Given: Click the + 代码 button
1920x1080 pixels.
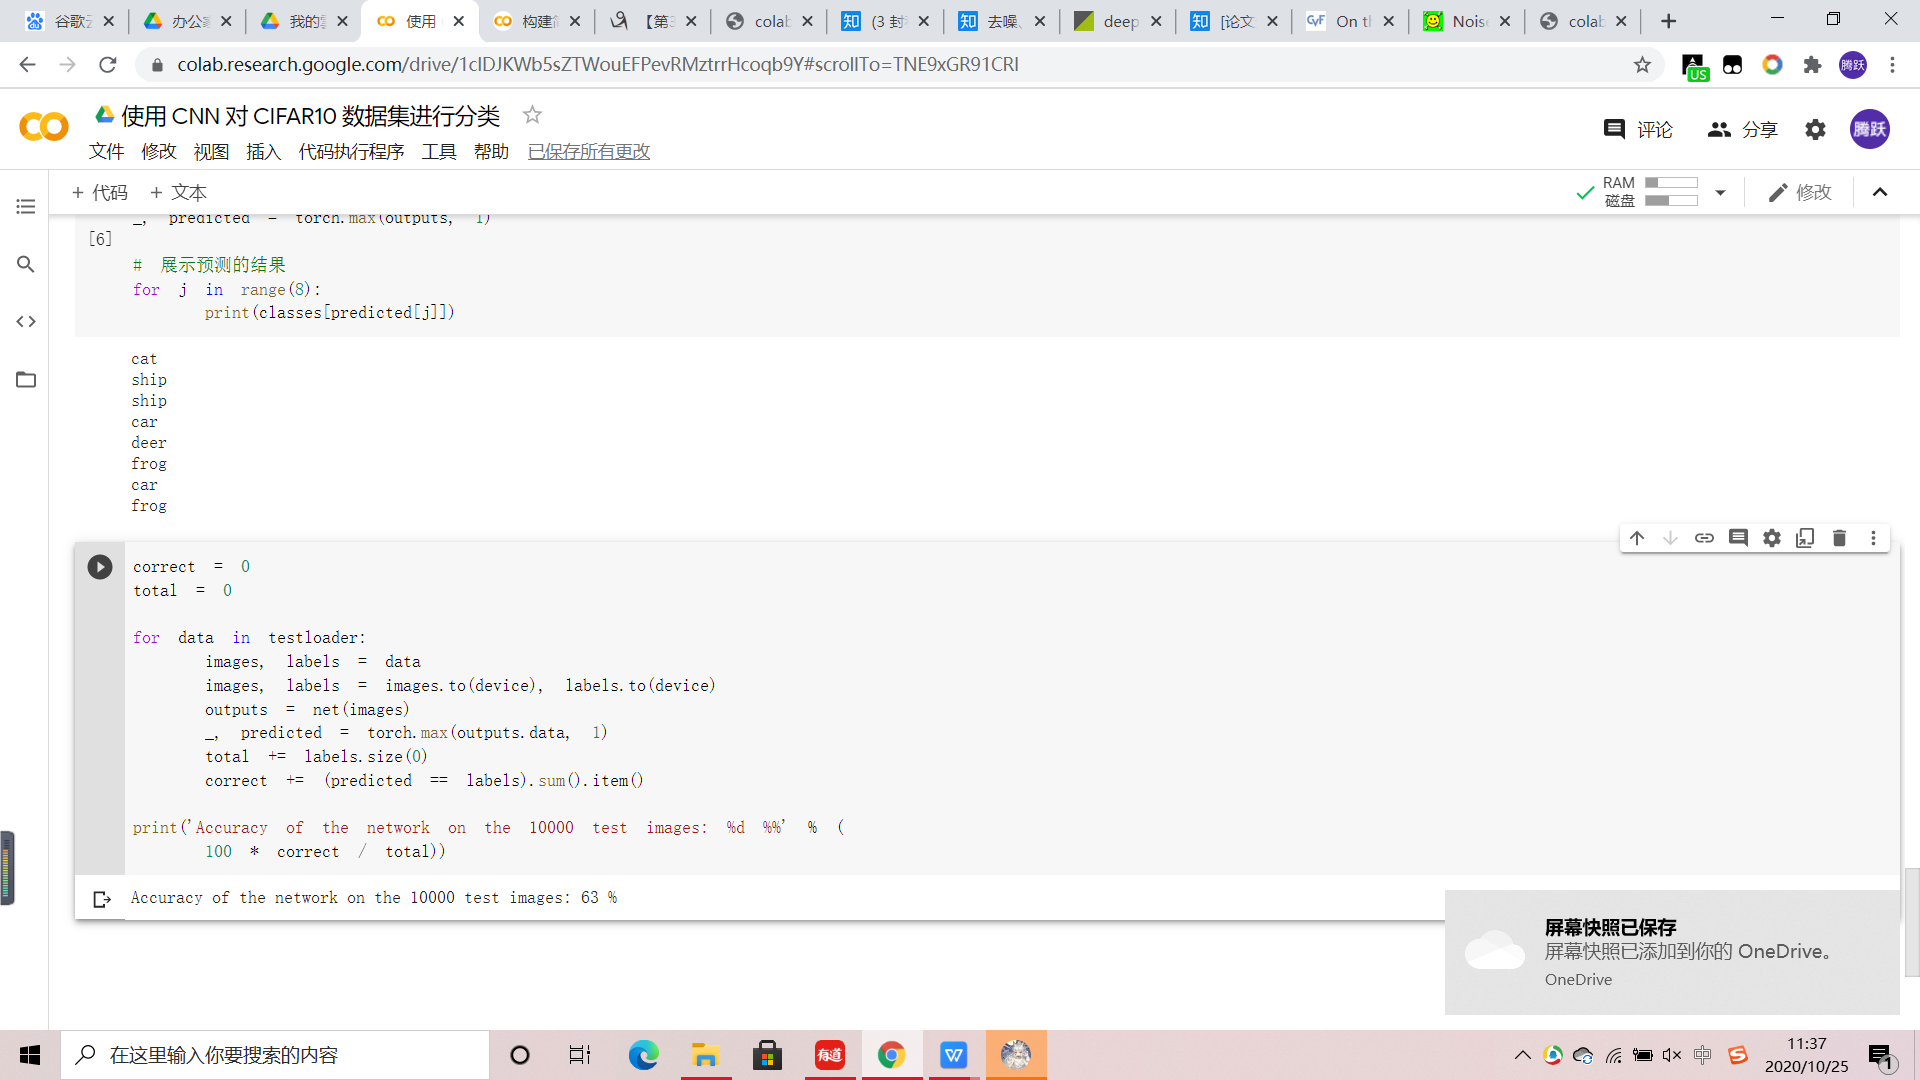Looking at the screenshot, I should [x=99, y=192].
